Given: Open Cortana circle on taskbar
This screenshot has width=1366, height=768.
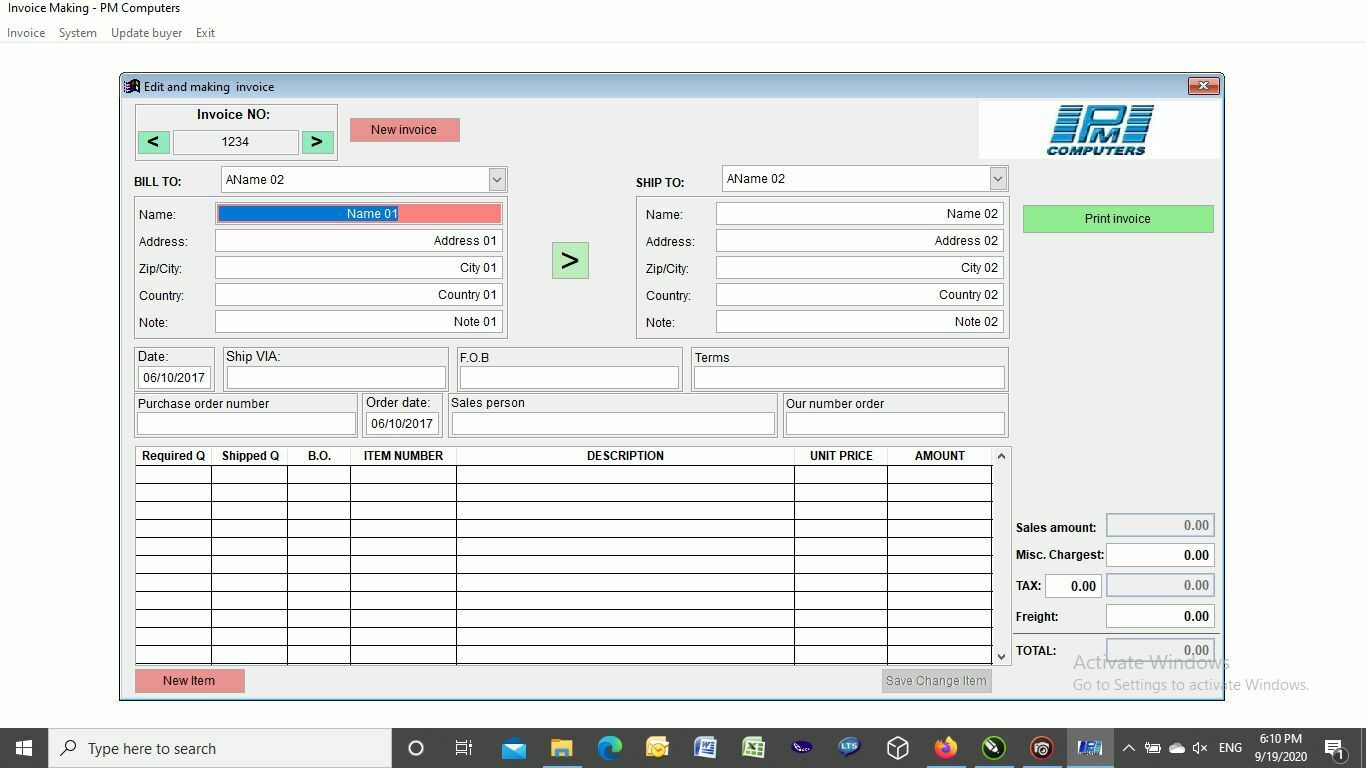Looking at the screenshot, I should click(416, 748).
